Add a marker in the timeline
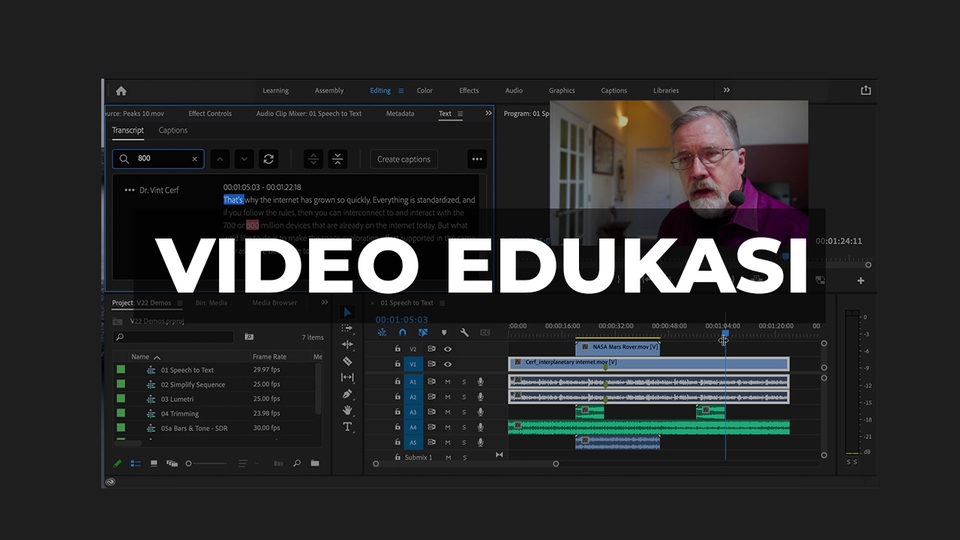This screenshot has height=540, width=960. pos(444,332)
